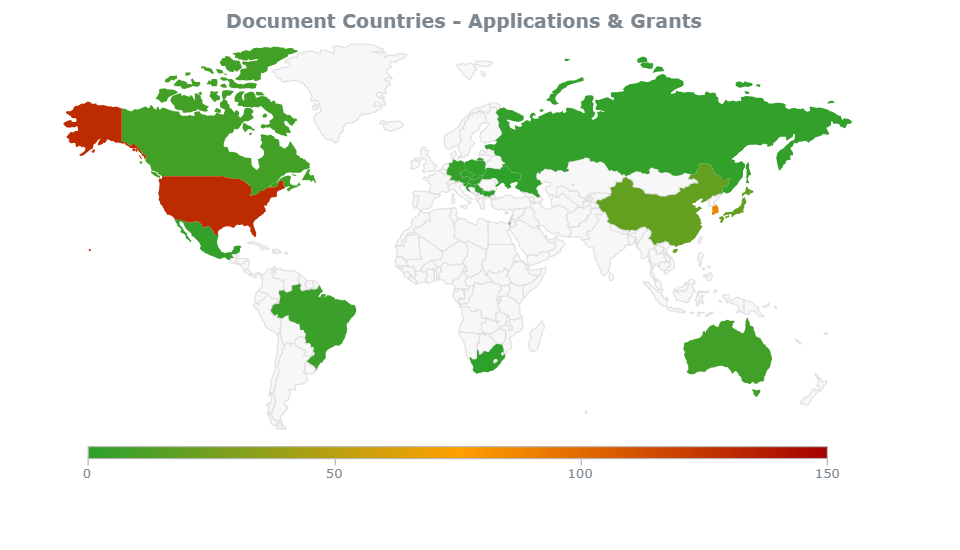Click the United States on the map

coord(211,201)
